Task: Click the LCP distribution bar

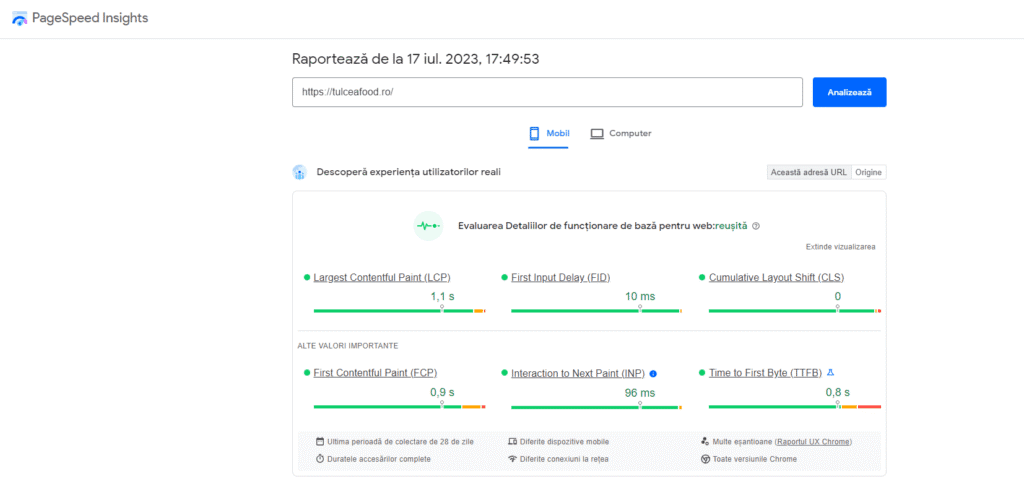Action: (400, 311)
